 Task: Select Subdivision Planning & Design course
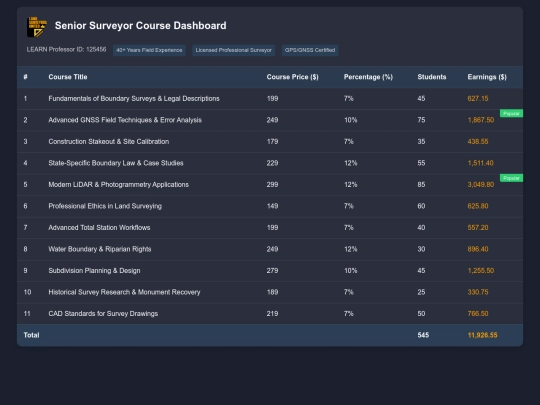click(94, 271)
